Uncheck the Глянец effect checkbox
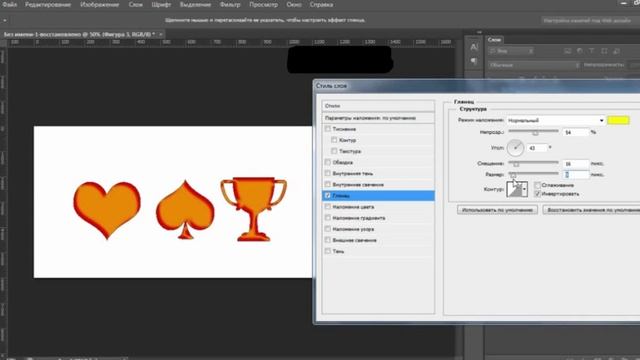The image size is (640, 360). (328, 196)
